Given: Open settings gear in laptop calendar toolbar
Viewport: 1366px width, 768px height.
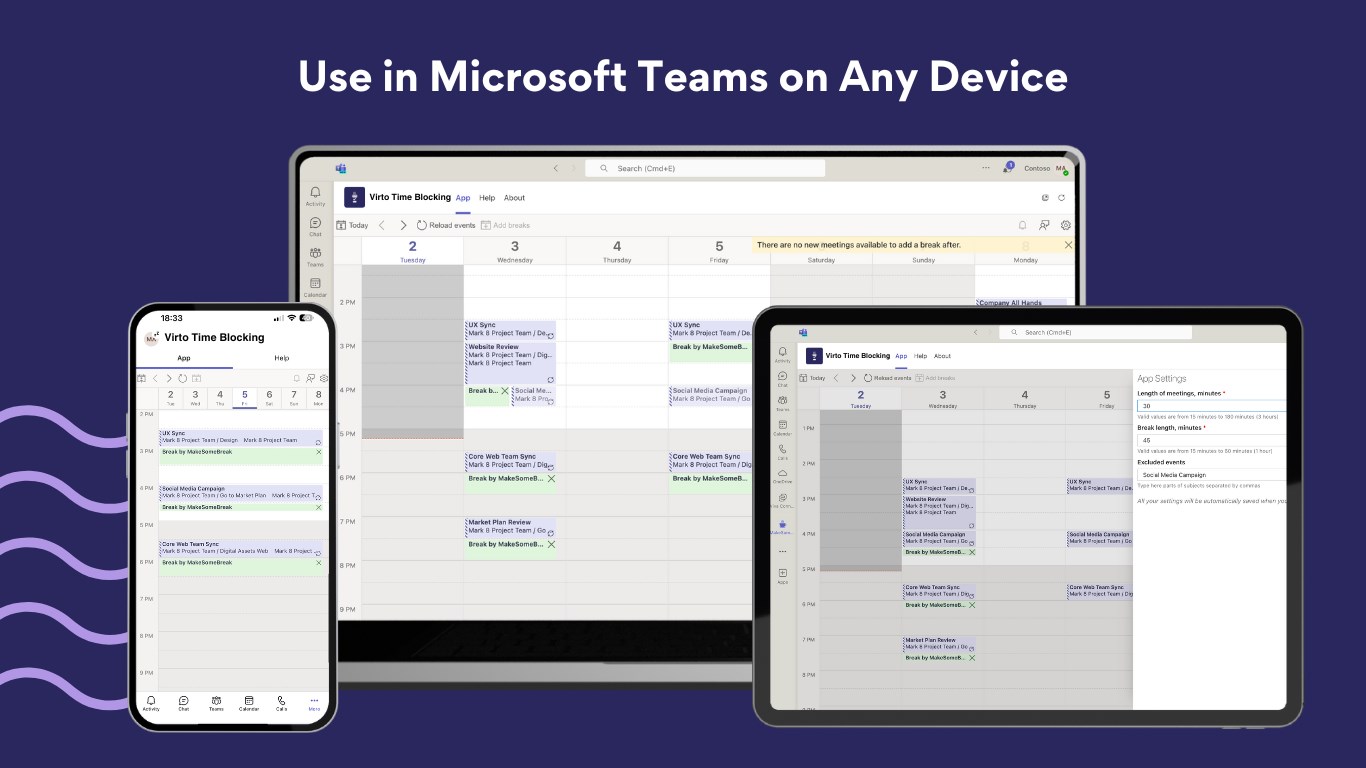Looking at the screenshot, I should [1066, 225].
